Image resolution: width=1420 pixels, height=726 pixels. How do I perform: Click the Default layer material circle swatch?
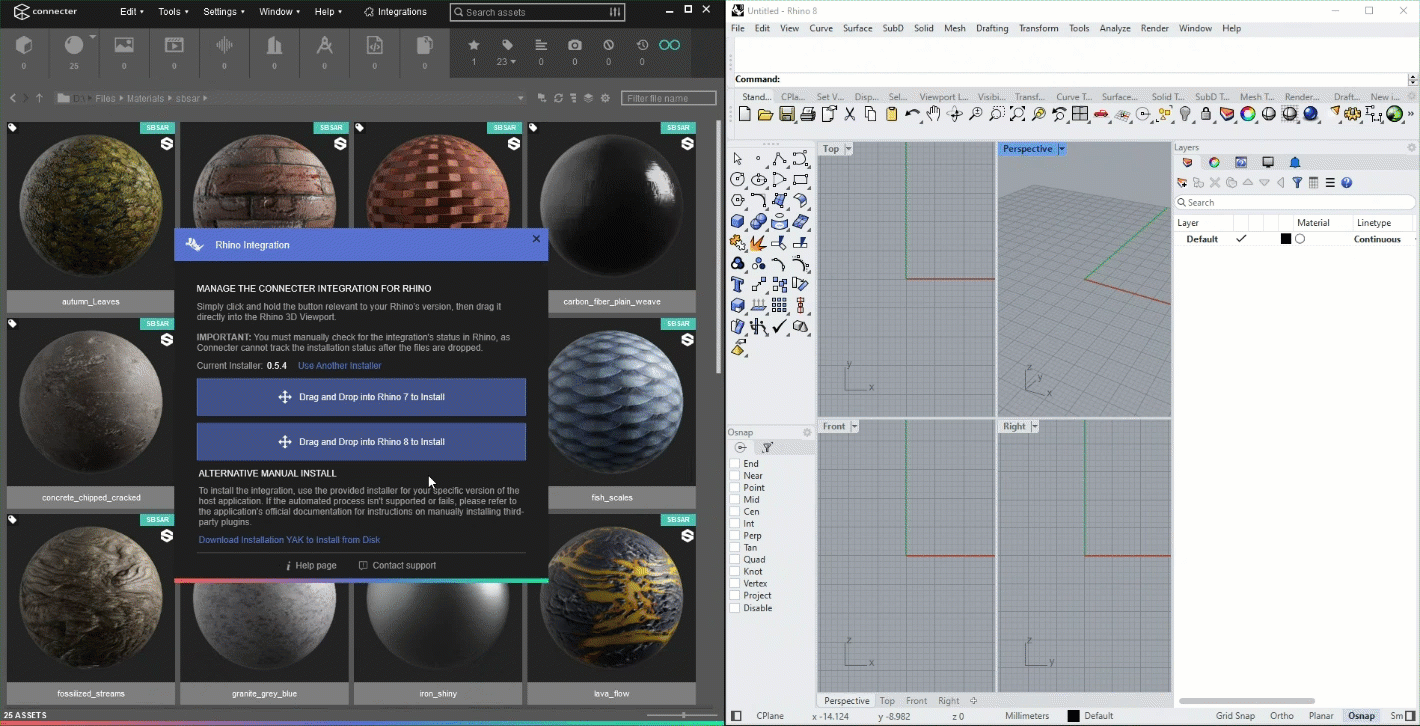click(1300, 239)
